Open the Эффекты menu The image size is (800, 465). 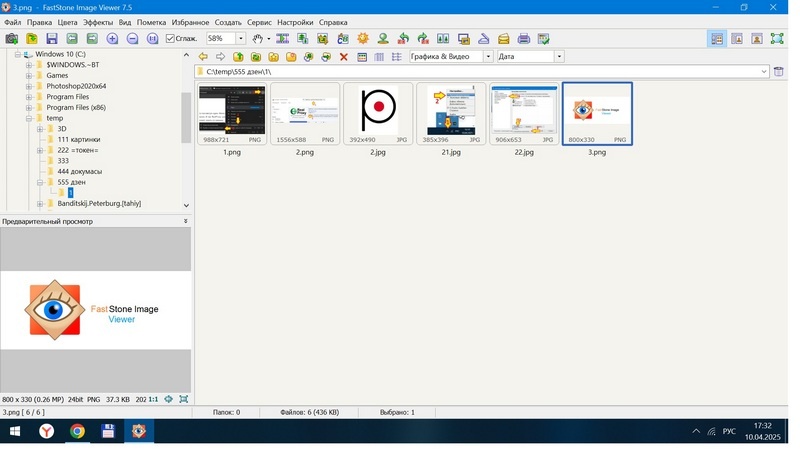click(98, 22)
